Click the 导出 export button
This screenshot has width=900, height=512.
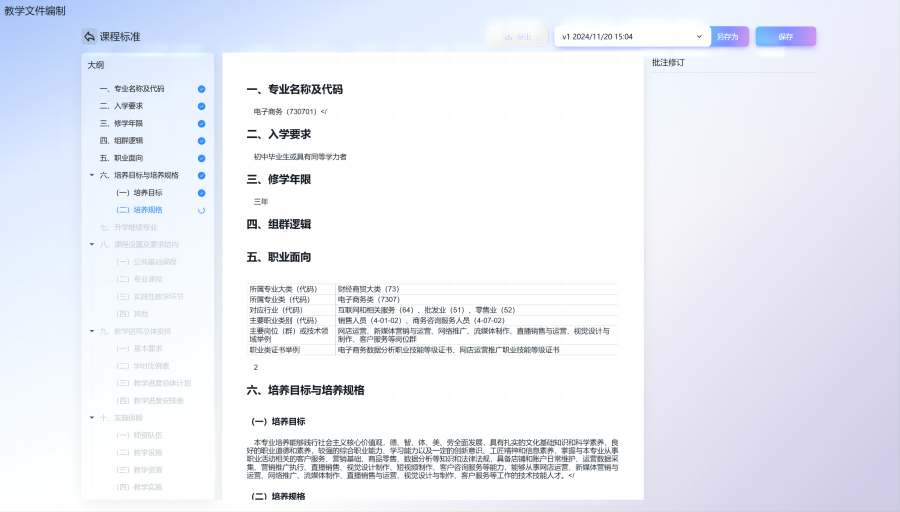point(517,36)
